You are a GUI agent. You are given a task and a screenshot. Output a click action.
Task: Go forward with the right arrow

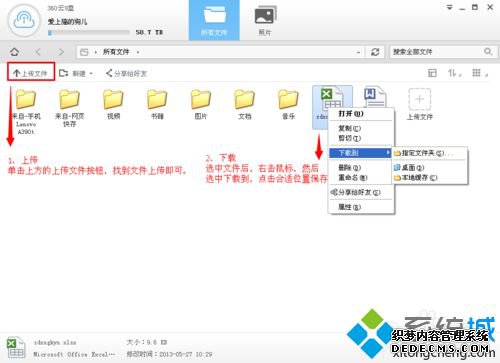click(61, 52)
